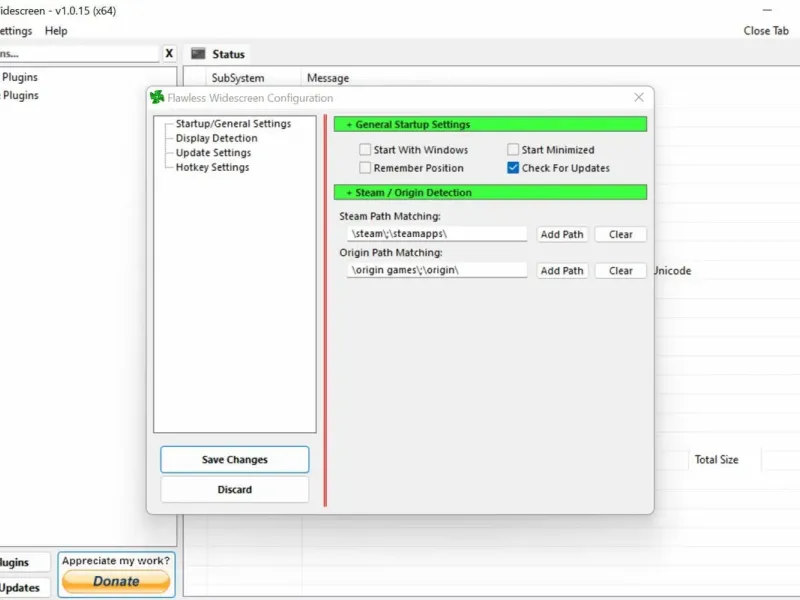Click the Steam Path Matching input field
Viewport: 800px width, 600px height.
click(437, 234)
